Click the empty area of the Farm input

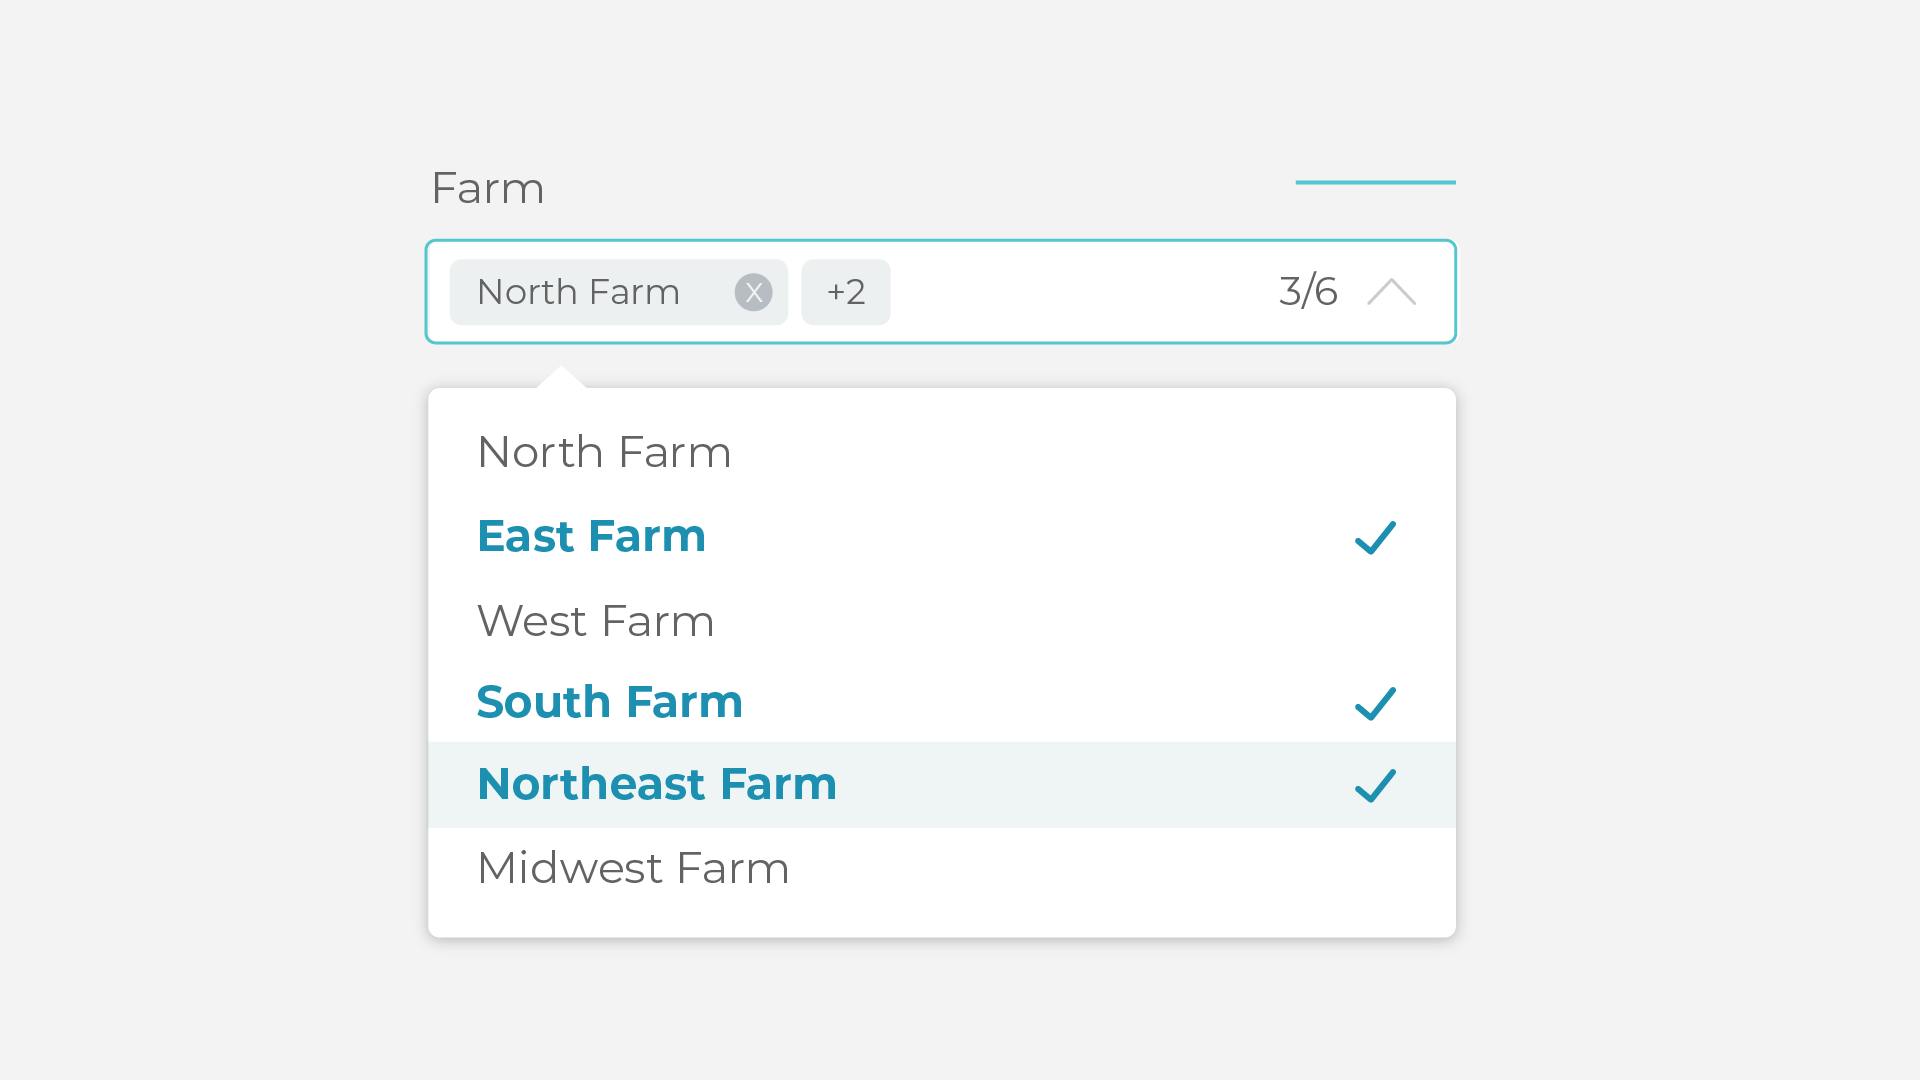tap(1080, 292)
